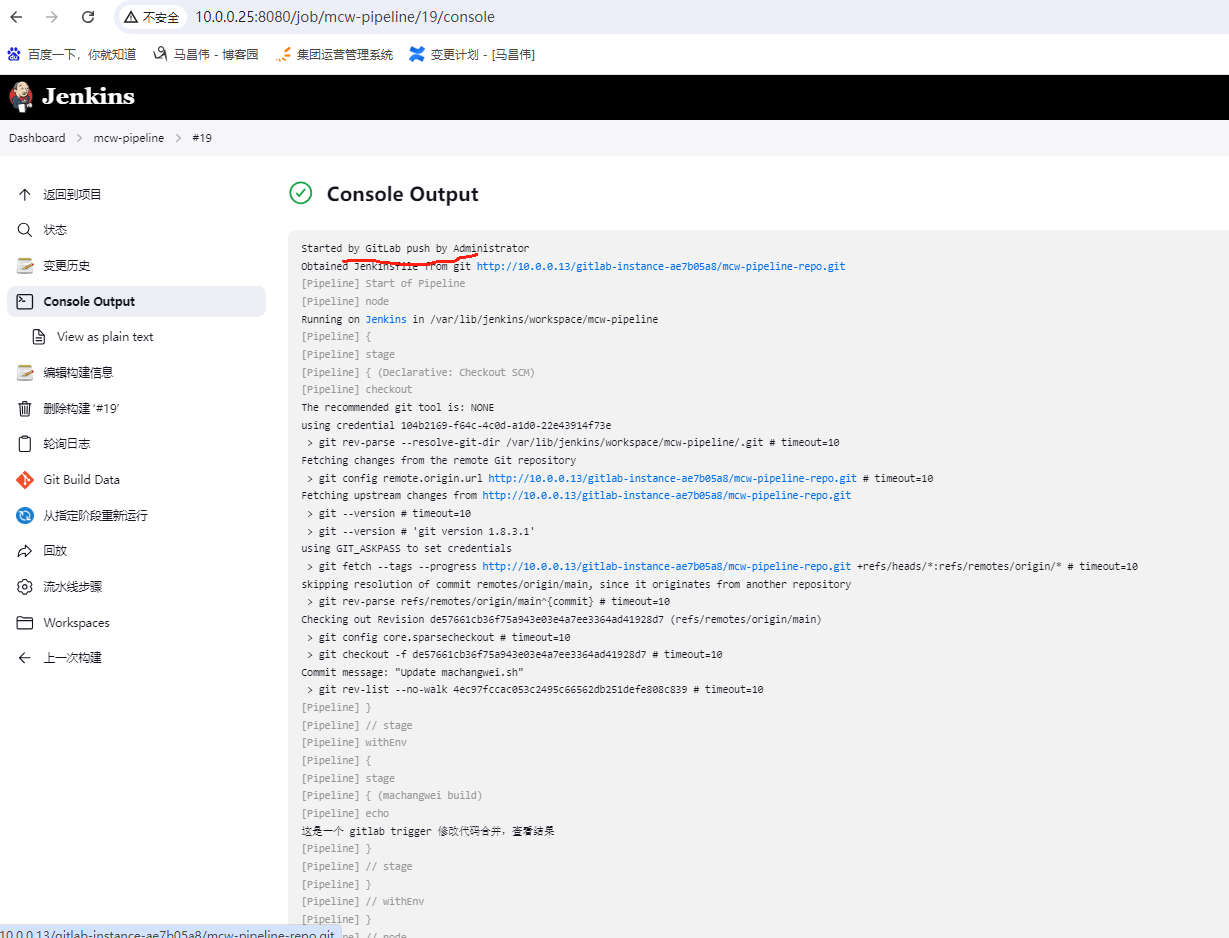Click the trash icon for 删除构建 '#19'
This screenshot has width=1229, height=938.
[x=25, y=408]
